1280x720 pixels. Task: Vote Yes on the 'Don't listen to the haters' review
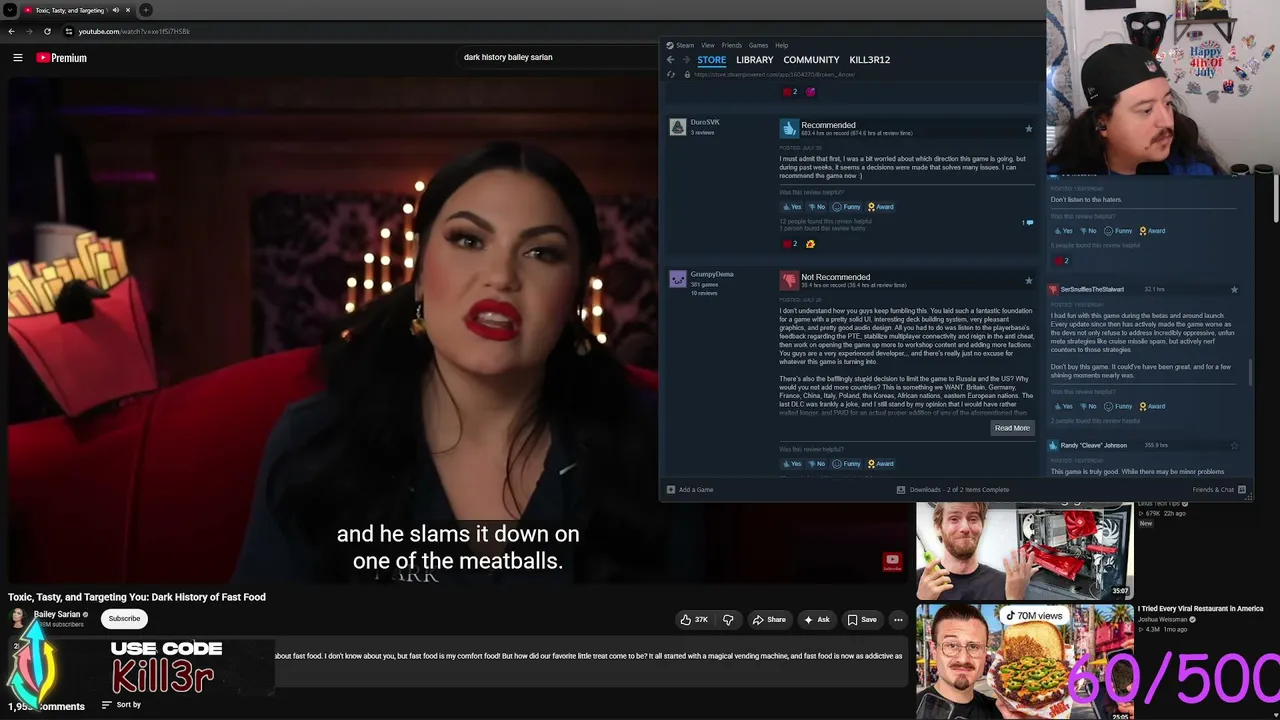(1064, 231)
